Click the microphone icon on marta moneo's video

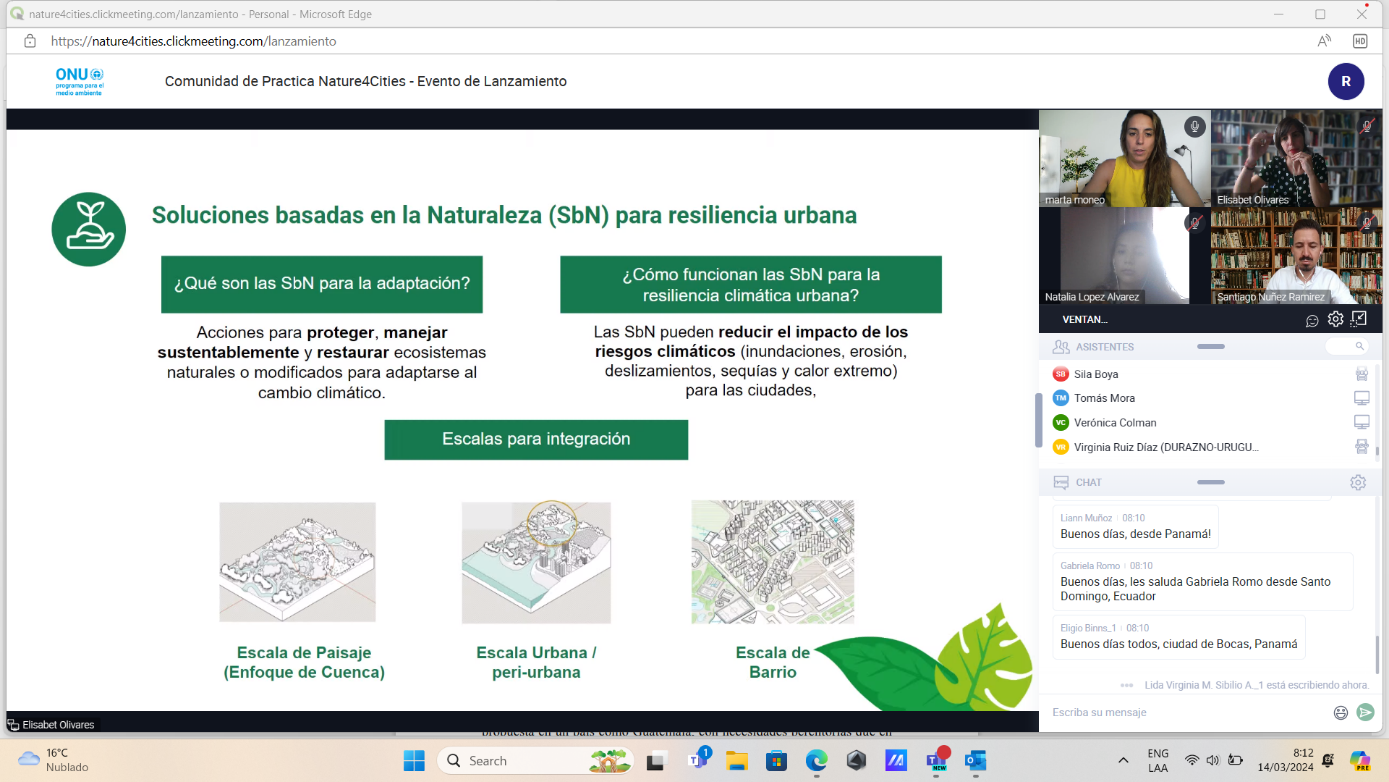coord(1194,126)
